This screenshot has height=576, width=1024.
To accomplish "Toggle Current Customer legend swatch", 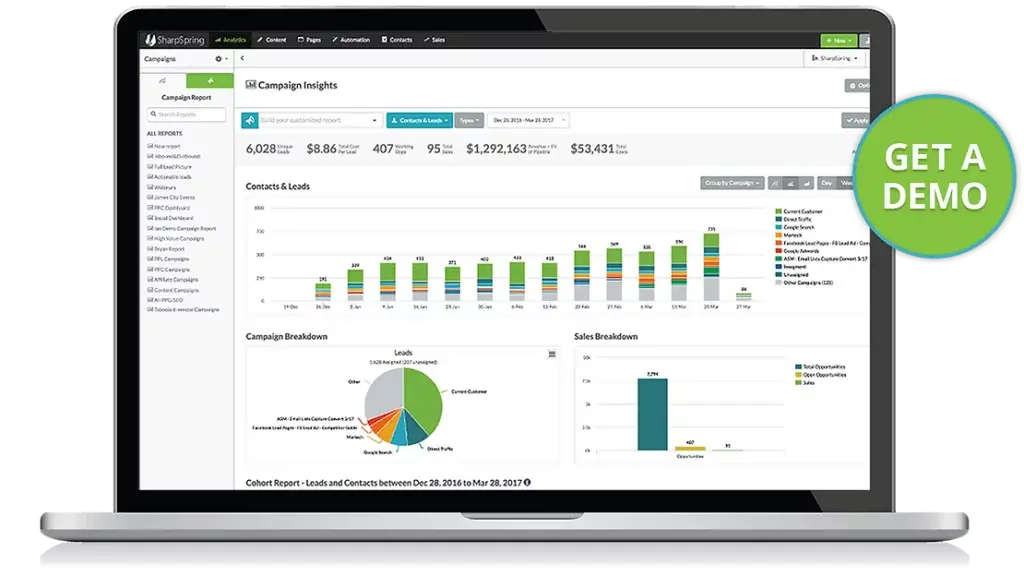I will click(778, 212).
